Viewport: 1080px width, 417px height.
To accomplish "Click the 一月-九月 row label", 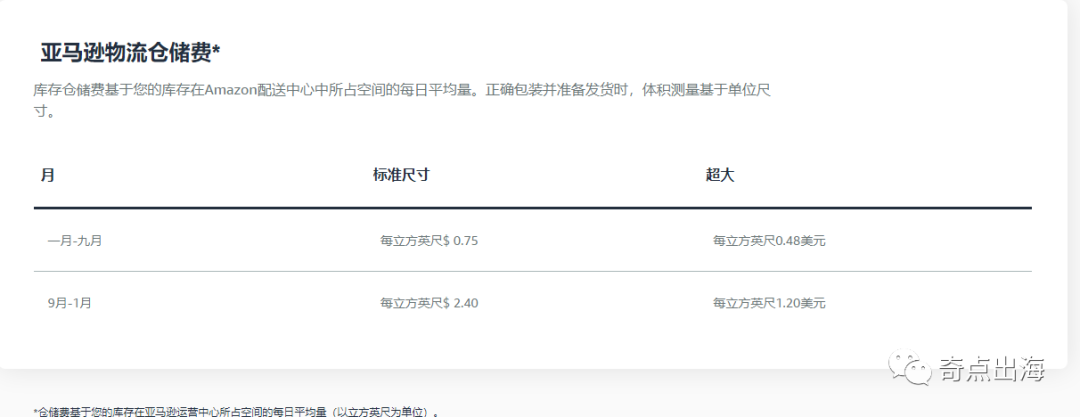I will (75, 241).
